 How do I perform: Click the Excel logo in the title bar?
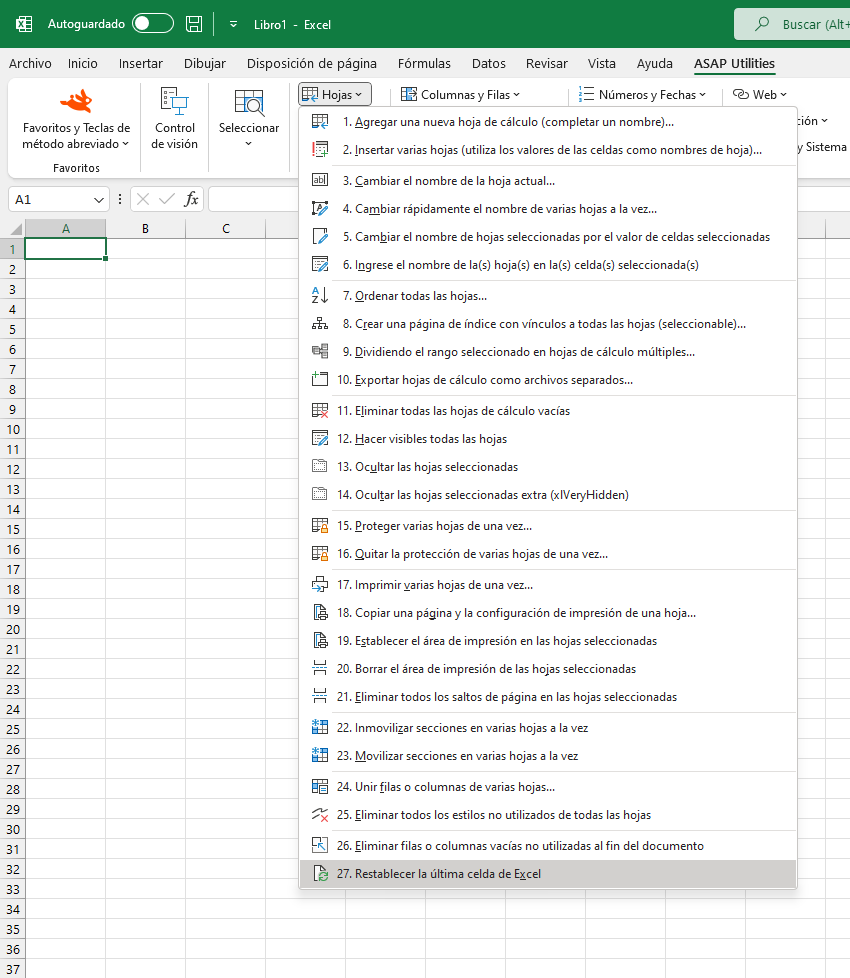pos(24,24)
